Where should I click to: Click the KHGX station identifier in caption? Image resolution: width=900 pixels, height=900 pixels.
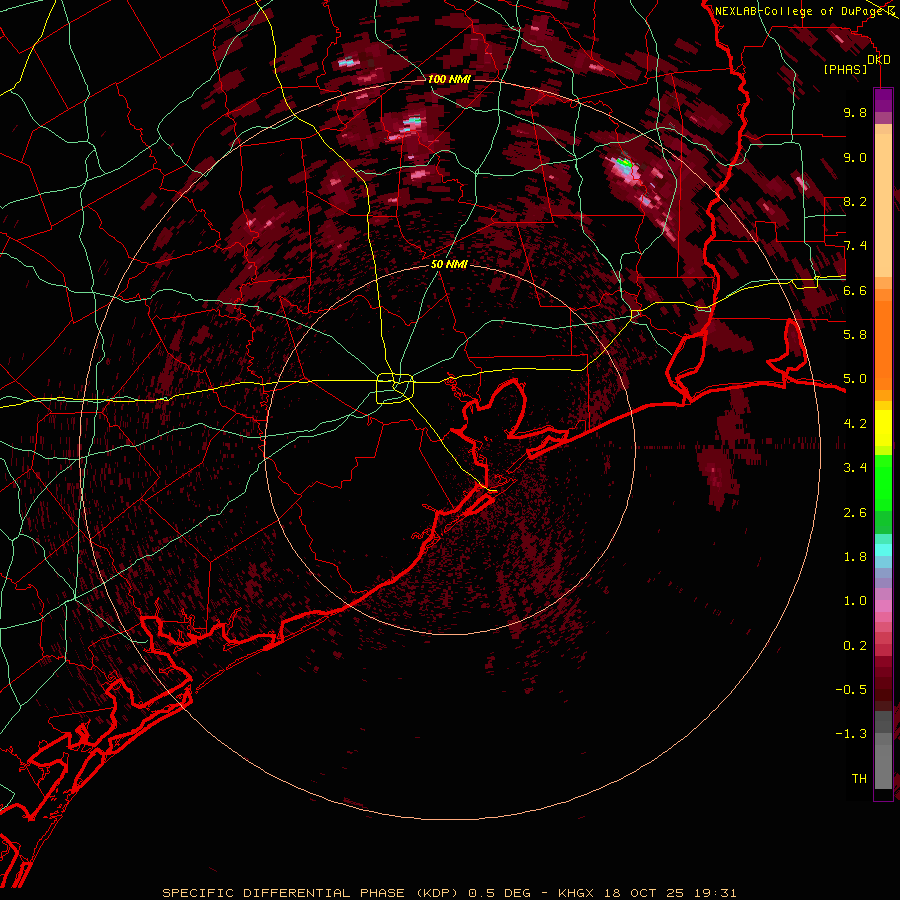pyautogui.click(x=577, y=893)
